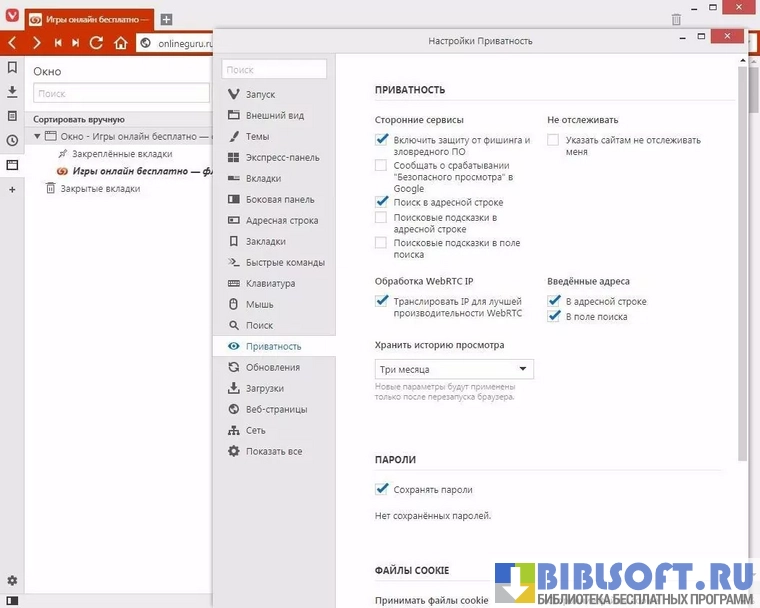Image resolution: width=760 pixels, height=608 pixels.
Task: Open the Downloads panel icon in the sidebar
Action: point(12,92)
